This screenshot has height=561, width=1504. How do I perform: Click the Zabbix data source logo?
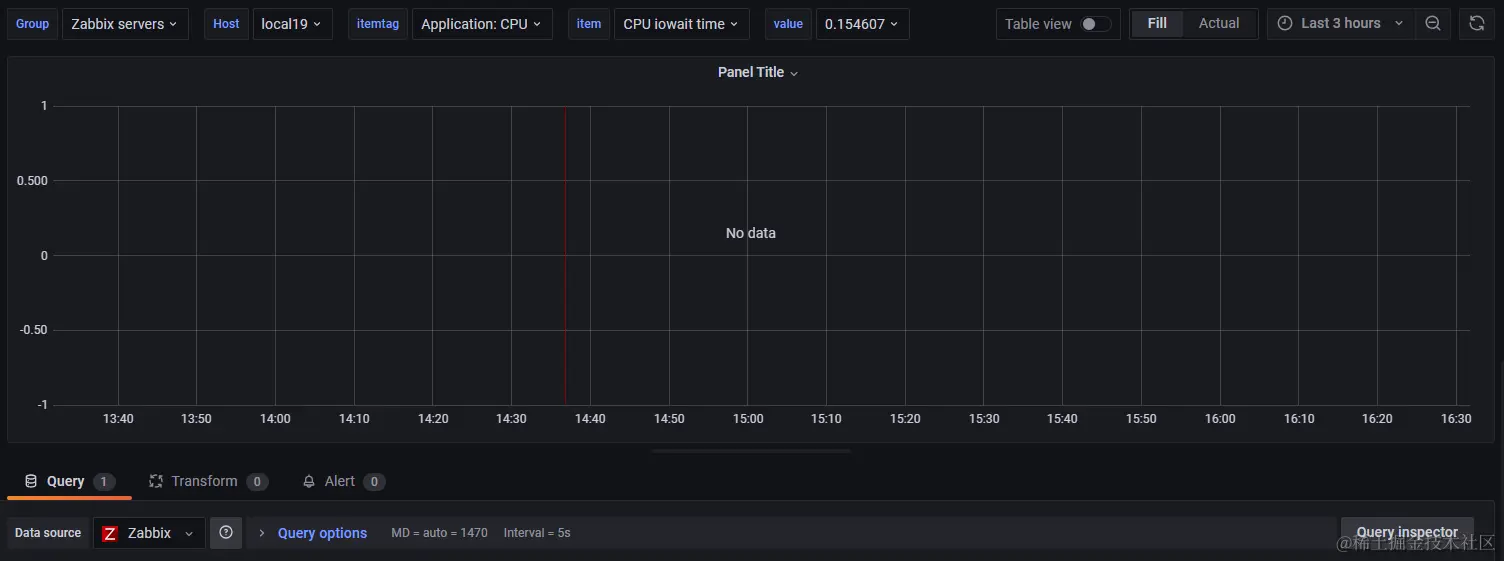(x=110, y=534)
